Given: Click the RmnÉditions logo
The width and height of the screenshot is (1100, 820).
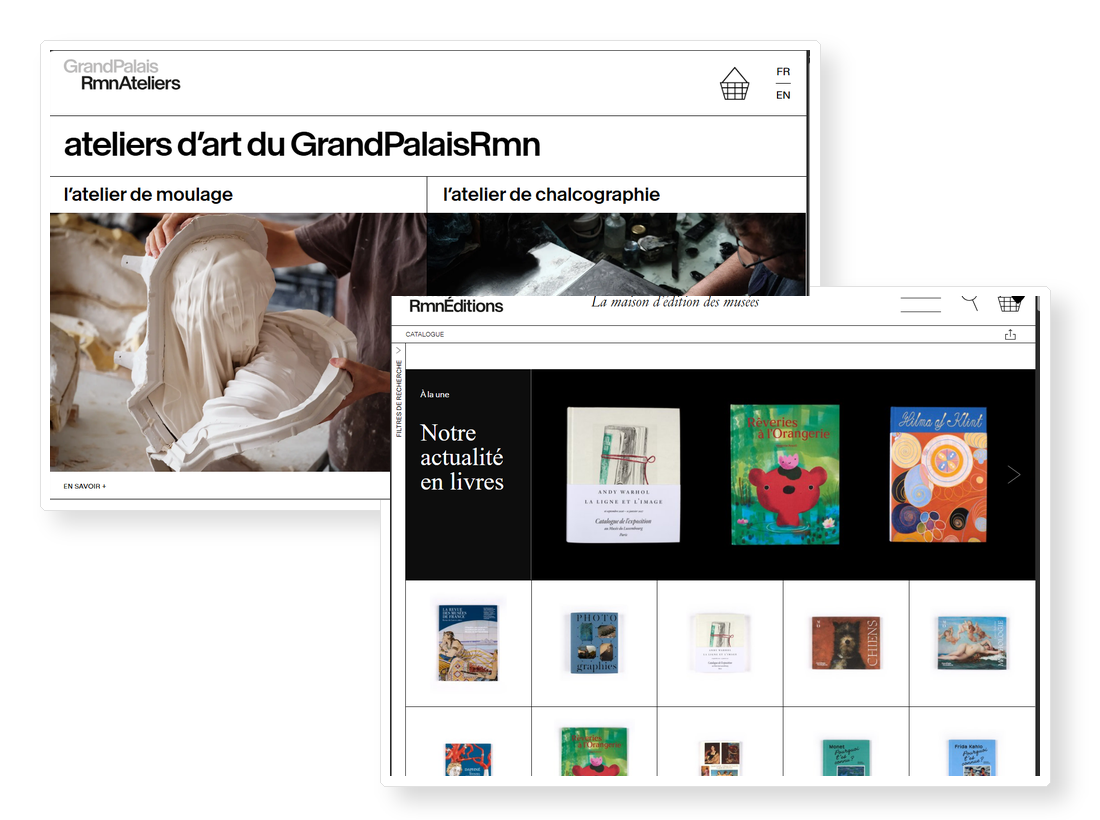Looking at the screenshot, I should coord(456,306).
